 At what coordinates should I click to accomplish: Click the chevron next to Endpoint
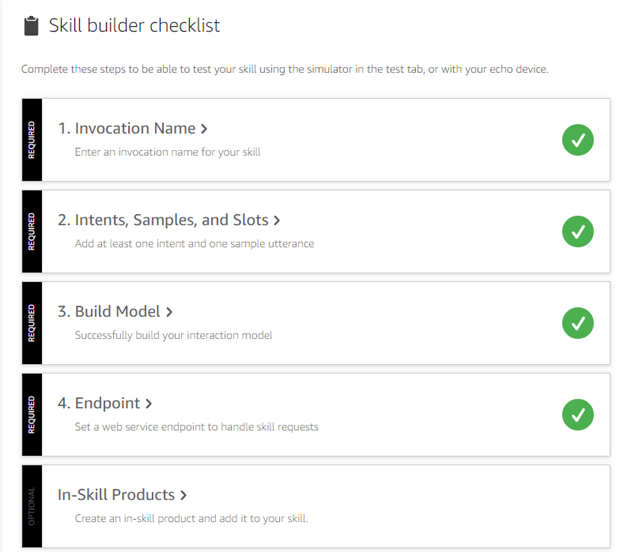(148, 403)
